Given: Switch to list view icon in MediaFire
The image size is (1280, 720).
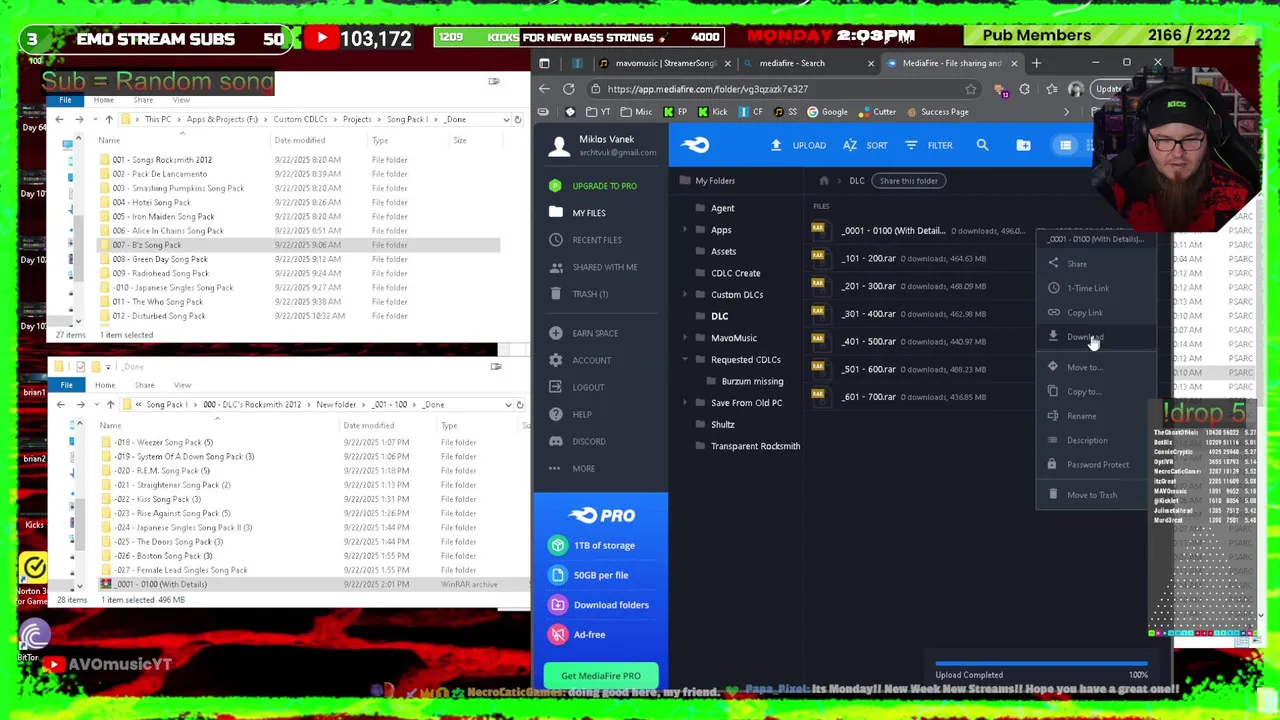Looking at the screenshot, I should pyautogui.click(x=1065, y=145).
